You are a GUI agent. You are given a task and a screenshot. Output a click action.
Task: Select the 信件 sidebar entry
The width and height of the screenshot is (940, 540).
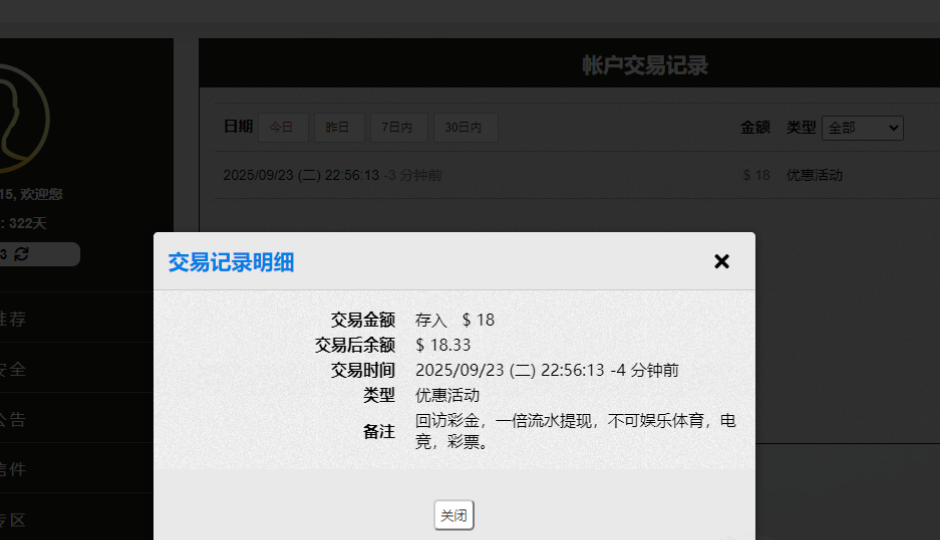coord(12,469)
